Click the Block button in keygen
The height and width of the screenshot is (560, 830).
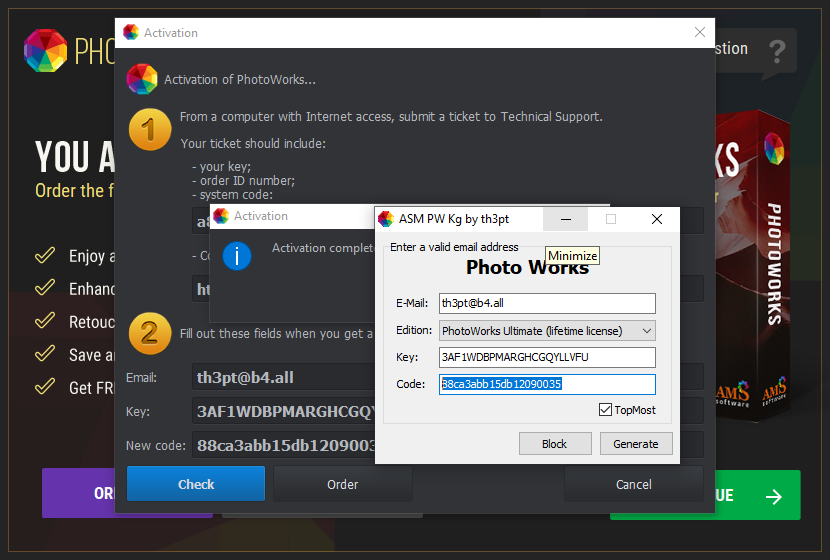tap(555, 444)
